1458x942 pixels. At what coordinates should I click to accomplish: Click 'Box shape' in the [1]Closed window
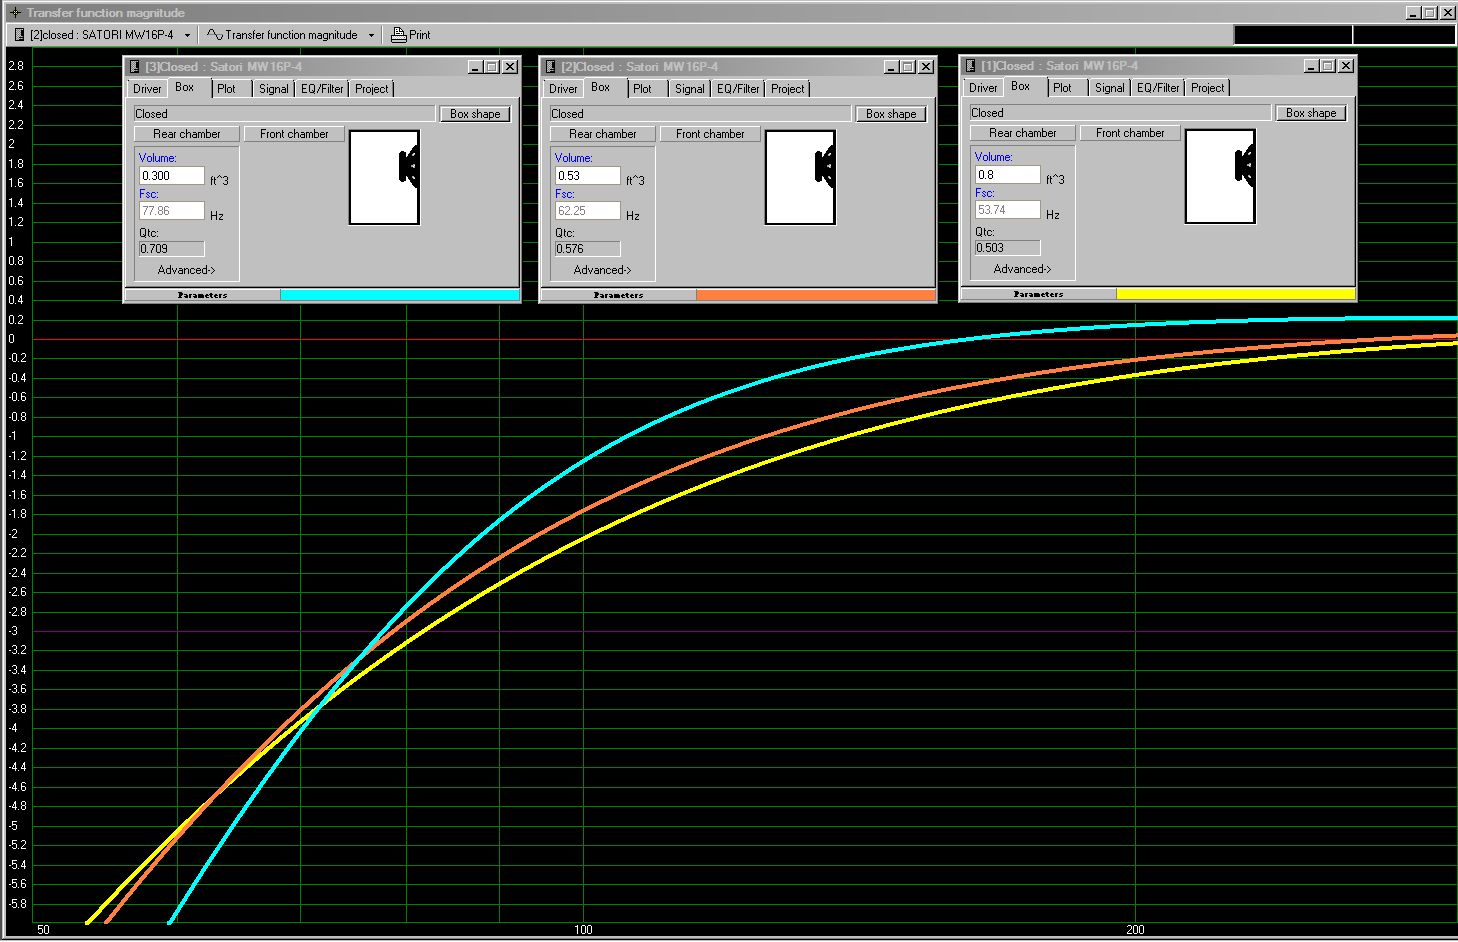pyautogui.click(x=1311, y=113)
